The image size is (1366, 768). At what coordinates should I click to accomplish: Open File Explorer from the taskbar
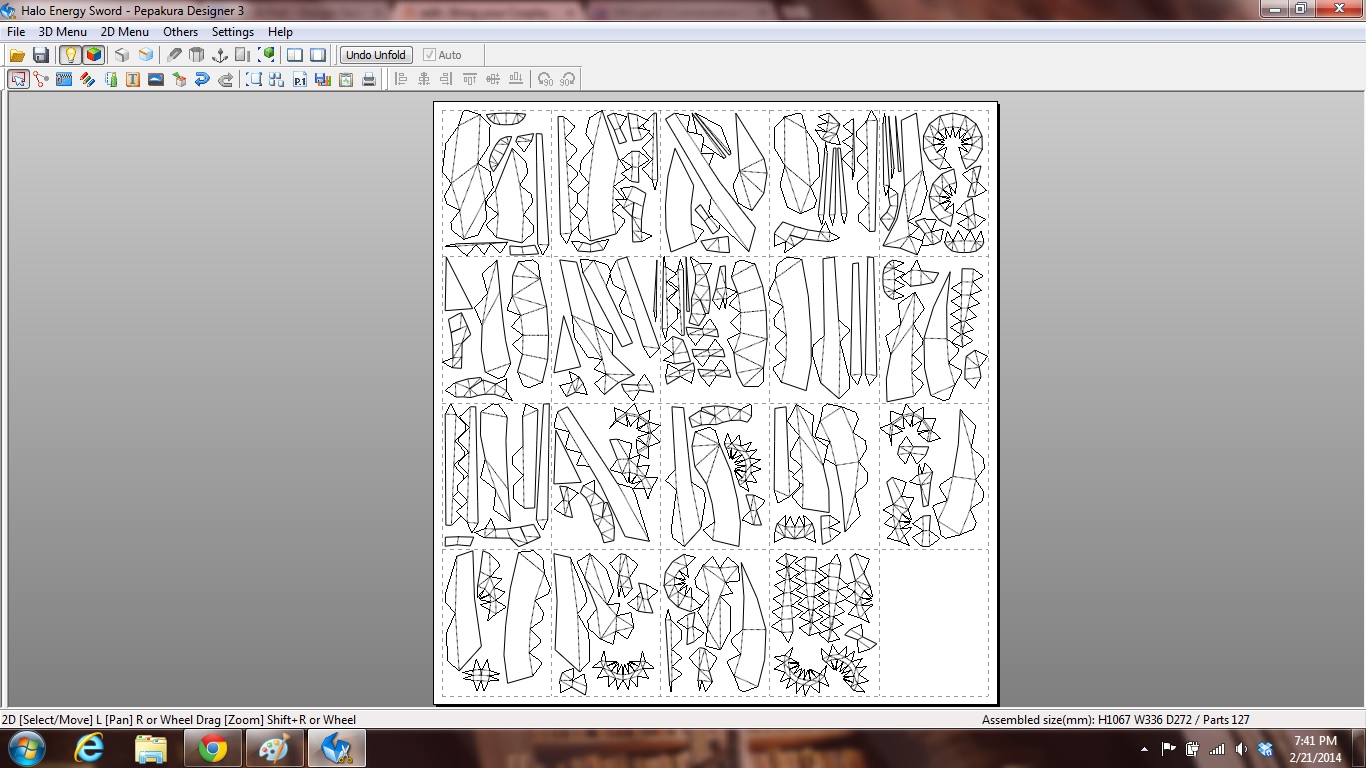[x=151, y=748]
